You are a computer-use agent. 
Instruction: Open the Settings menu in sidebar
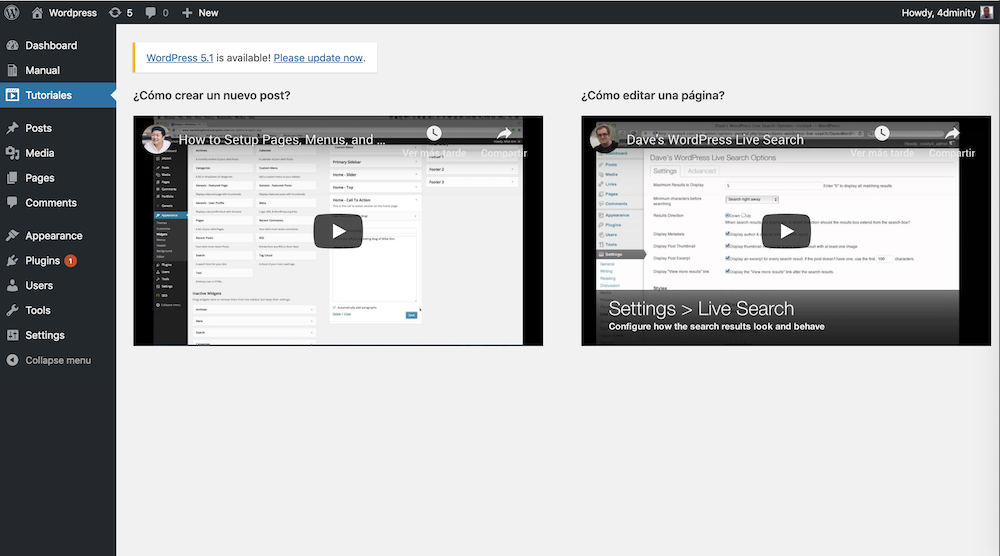[x=45, y=335]
